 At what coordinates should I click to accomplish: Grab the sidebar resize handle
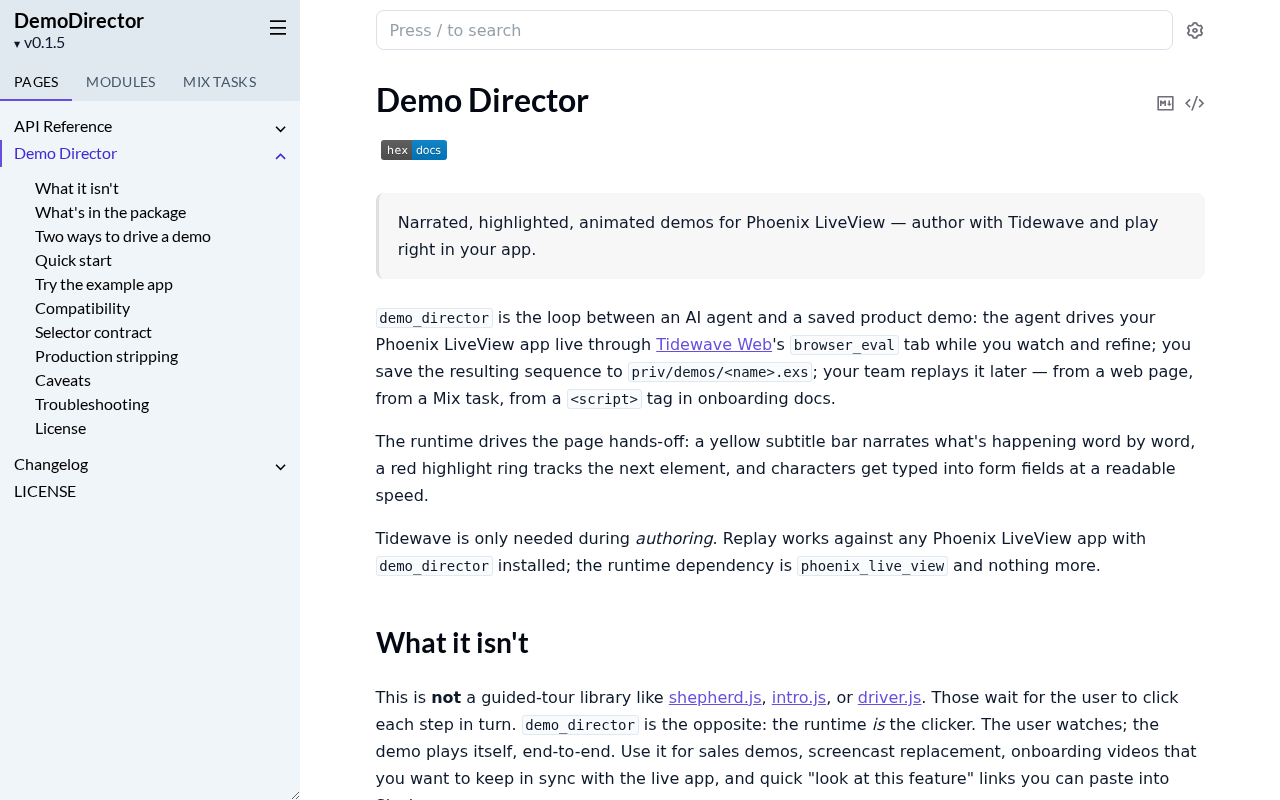tap(294, 794)
